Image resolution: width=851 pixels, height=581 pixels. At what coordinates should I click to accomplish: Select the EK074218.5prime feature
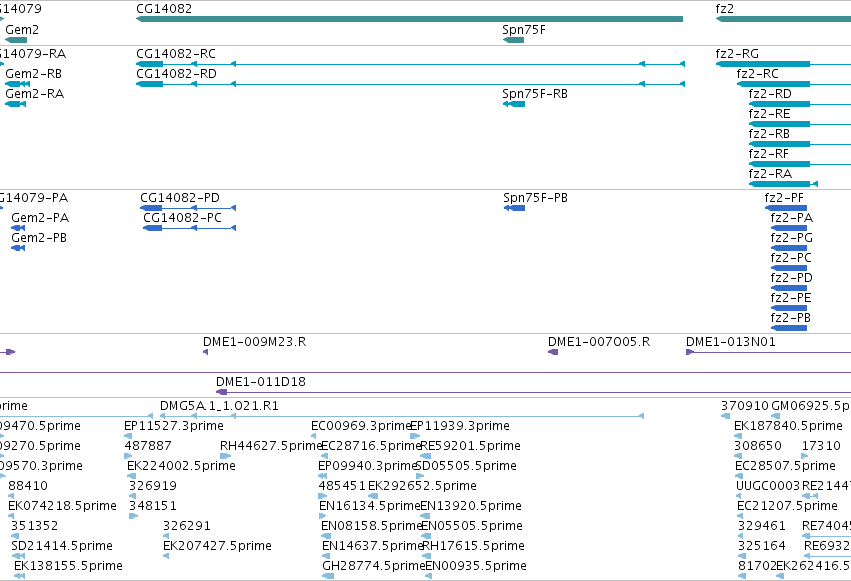11,516
